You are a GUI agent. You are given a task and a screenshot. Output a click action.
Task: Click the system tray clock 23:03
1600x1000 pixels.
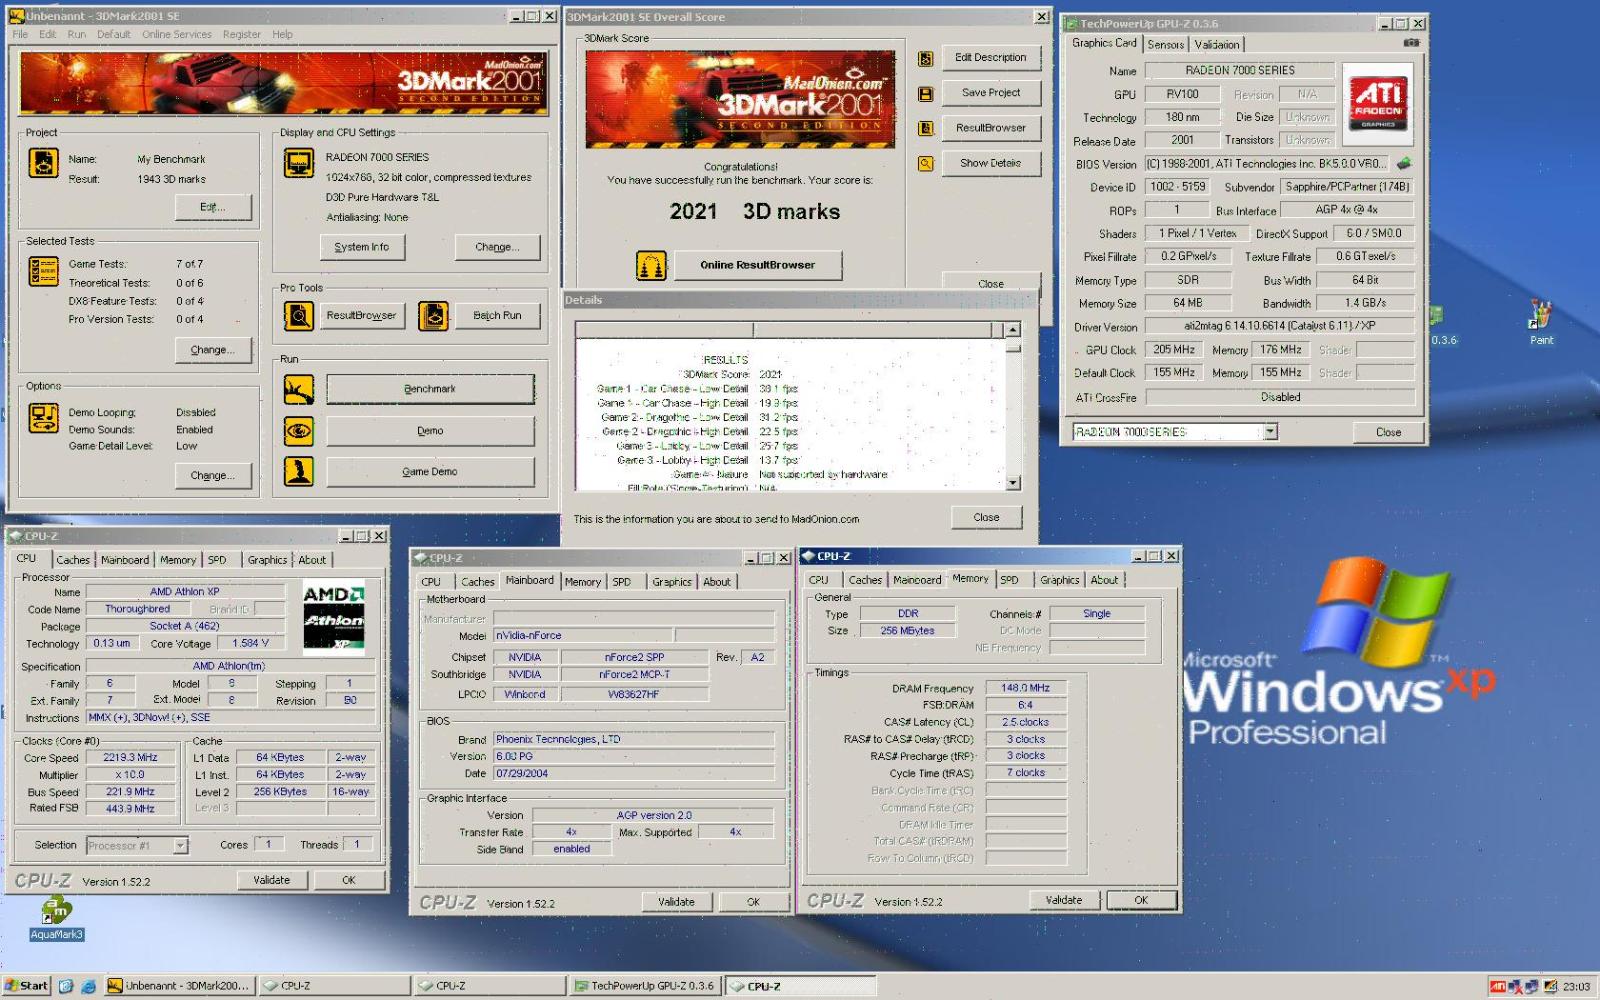(1576, 987)
